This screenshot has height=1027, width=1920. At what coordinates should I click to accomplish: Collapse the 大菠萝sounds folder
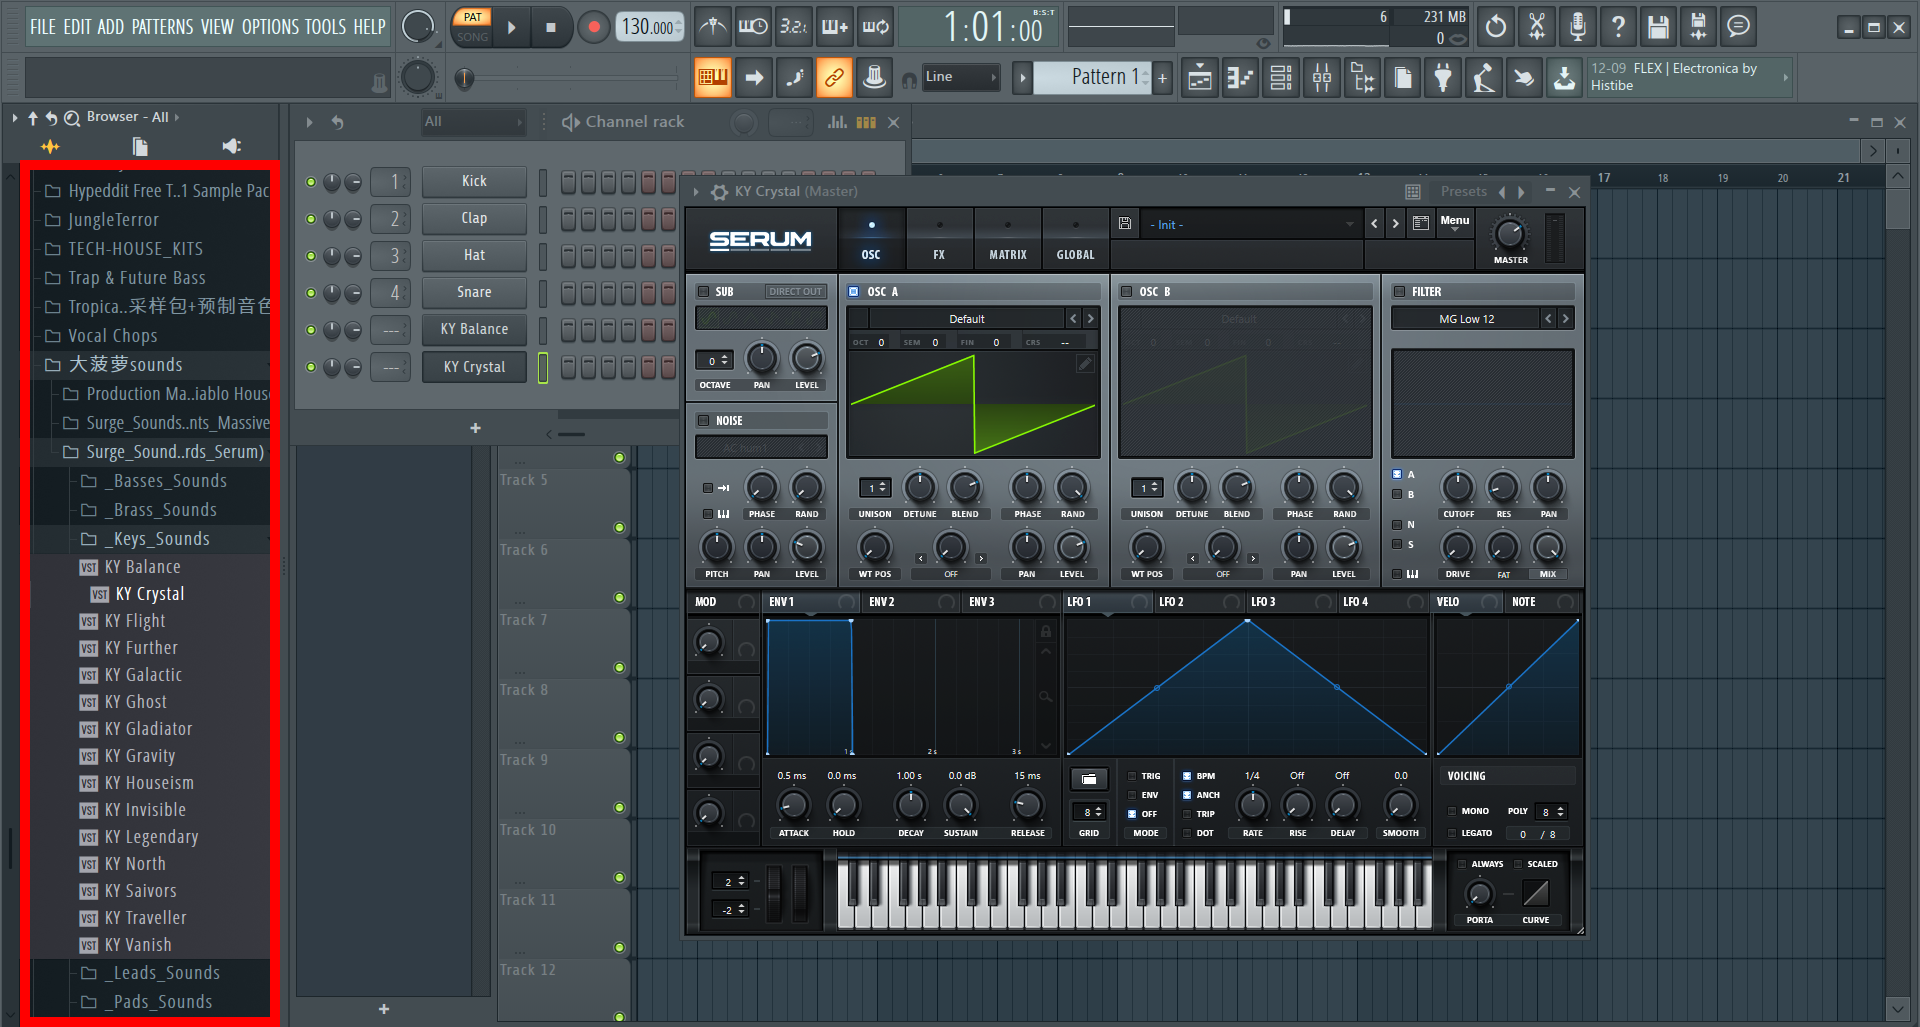click(125, 365)
